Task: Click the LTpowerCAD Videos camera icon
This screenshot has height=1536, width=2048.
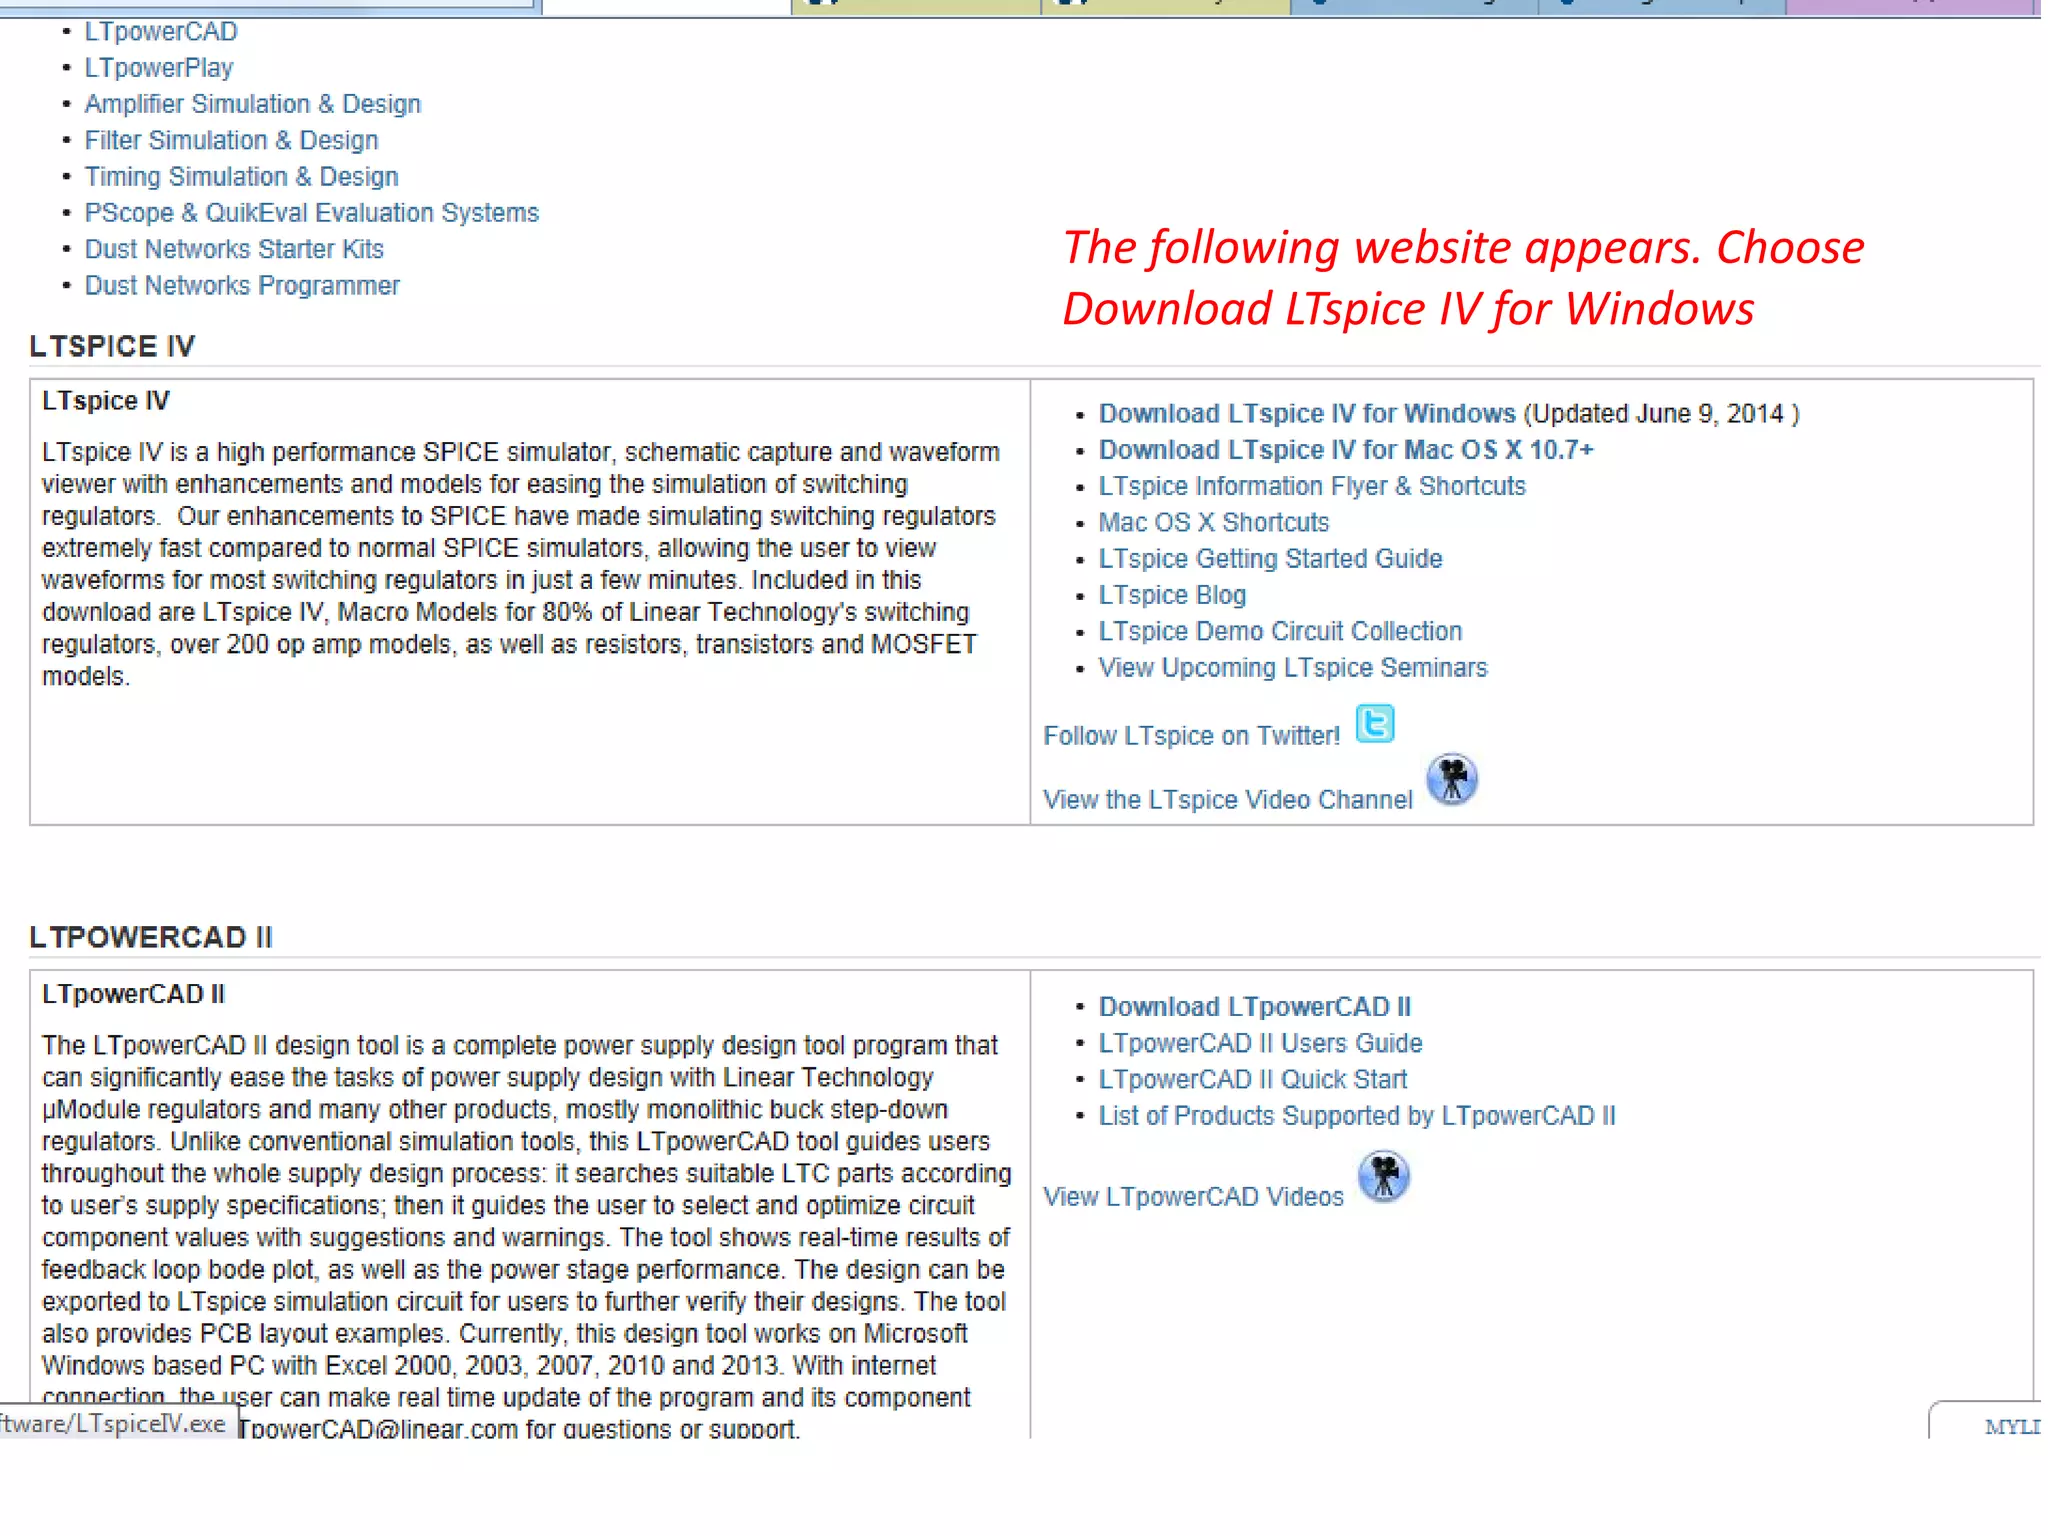Action: (1383, 1176)
